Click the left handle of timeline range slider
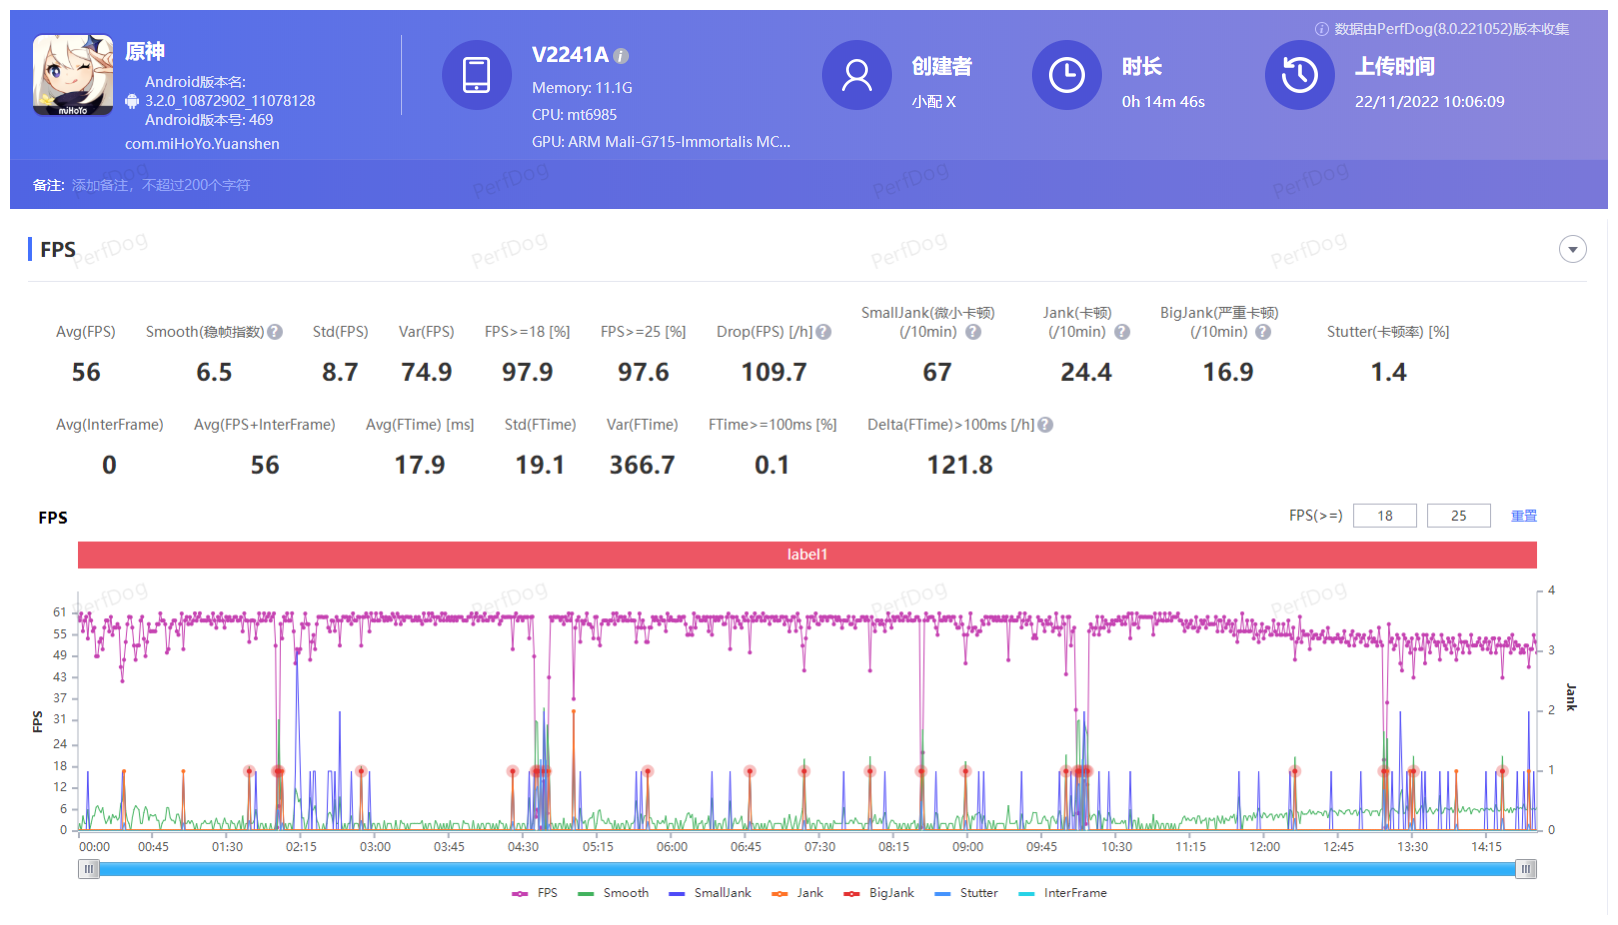The width and height of the screenshot is (1618, 925). (x=89, y=869)
